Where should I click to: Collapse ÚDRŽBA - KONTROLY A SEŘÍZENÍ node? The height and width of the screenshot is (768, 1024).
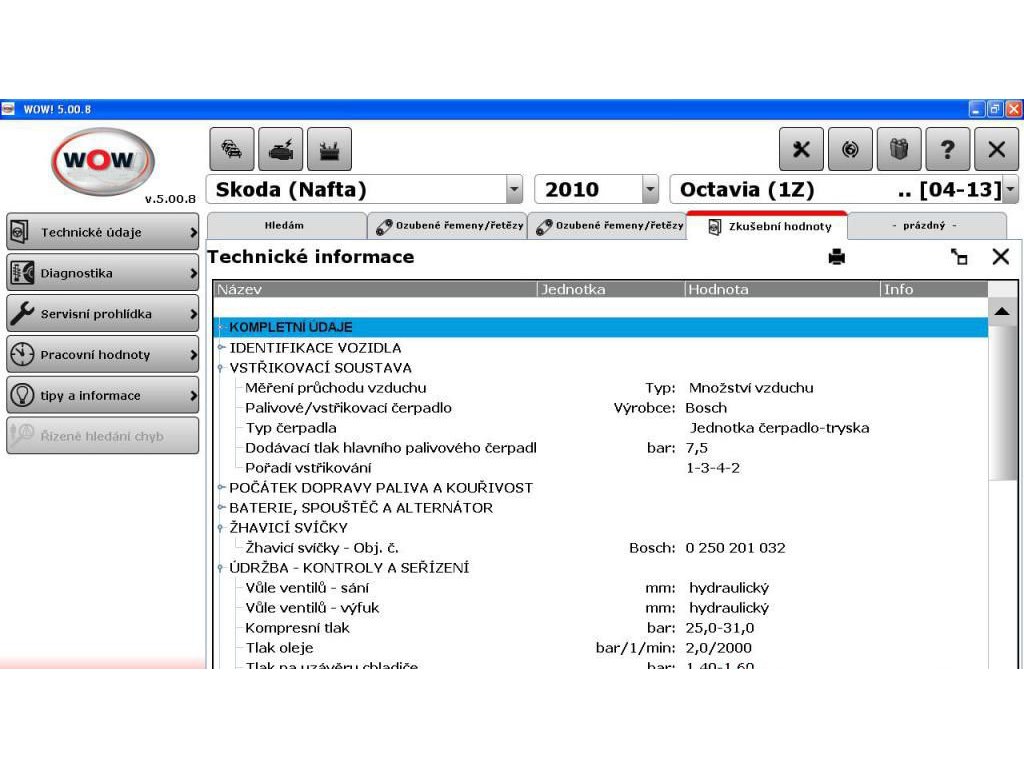click(221, 568)
